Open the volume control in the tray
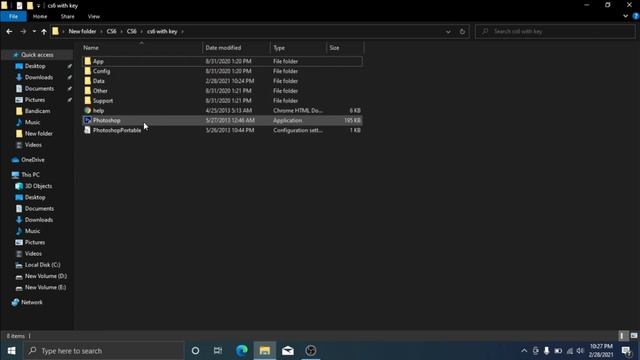640x360 pixels. [x=580, y=351]
